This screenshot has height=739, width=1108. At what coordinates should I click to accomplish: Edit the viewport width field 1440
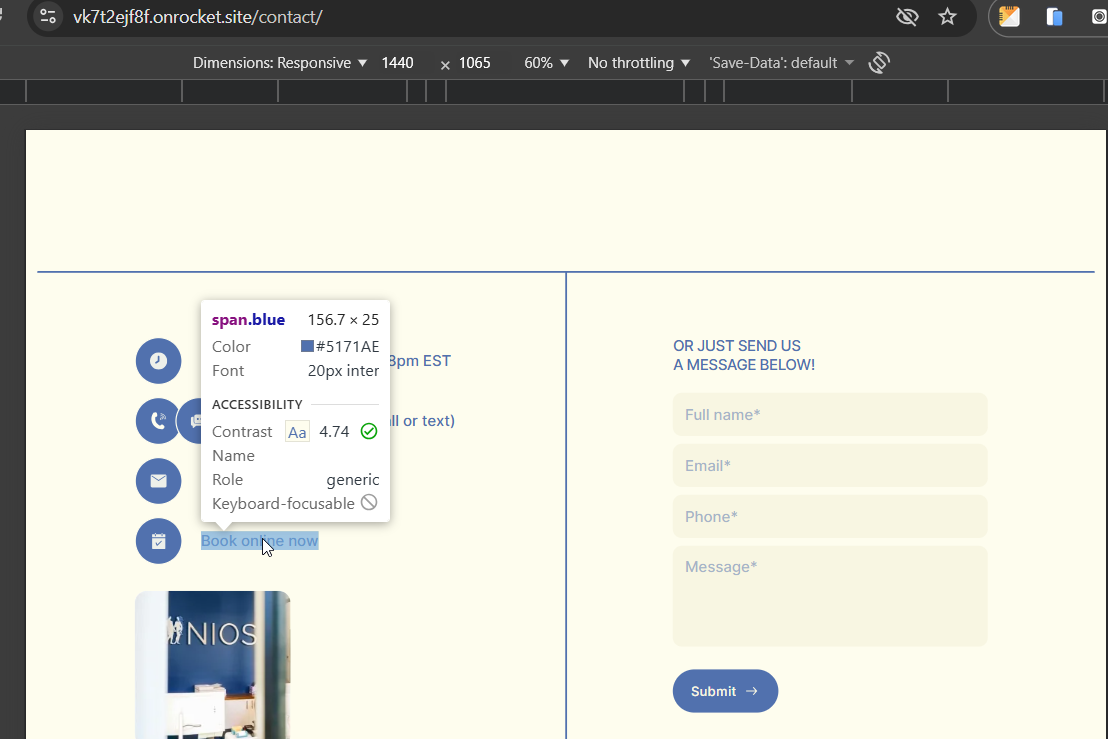pyautogui.click(x=397, y=63)
